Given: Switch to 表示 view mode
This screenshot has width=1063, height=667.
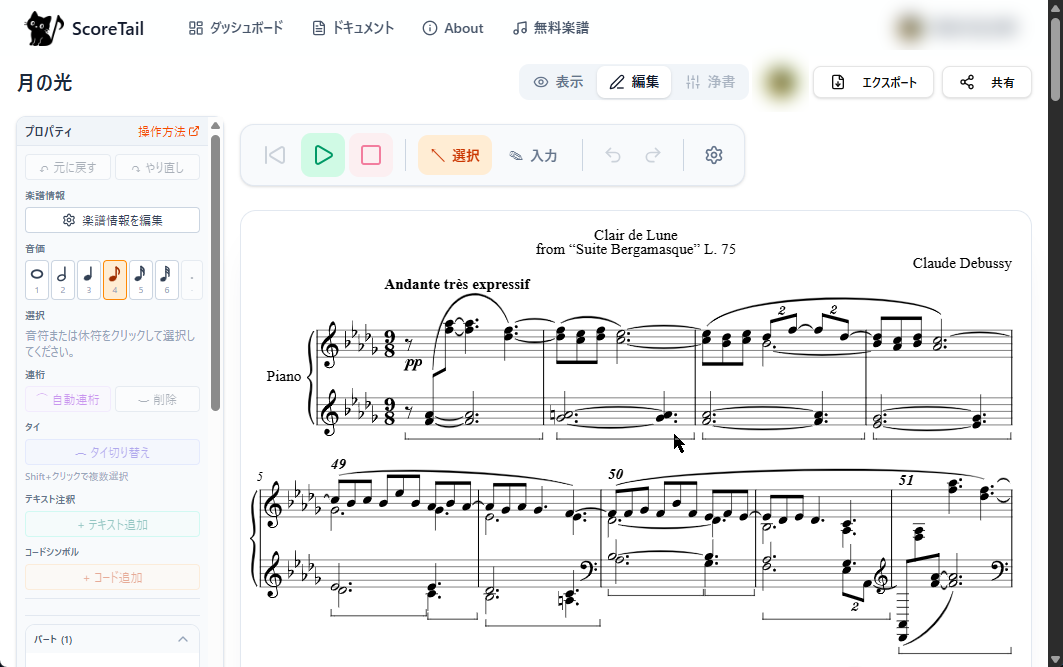Looking at the screenshot, I should pyautogui.click(x=558, y=82).
